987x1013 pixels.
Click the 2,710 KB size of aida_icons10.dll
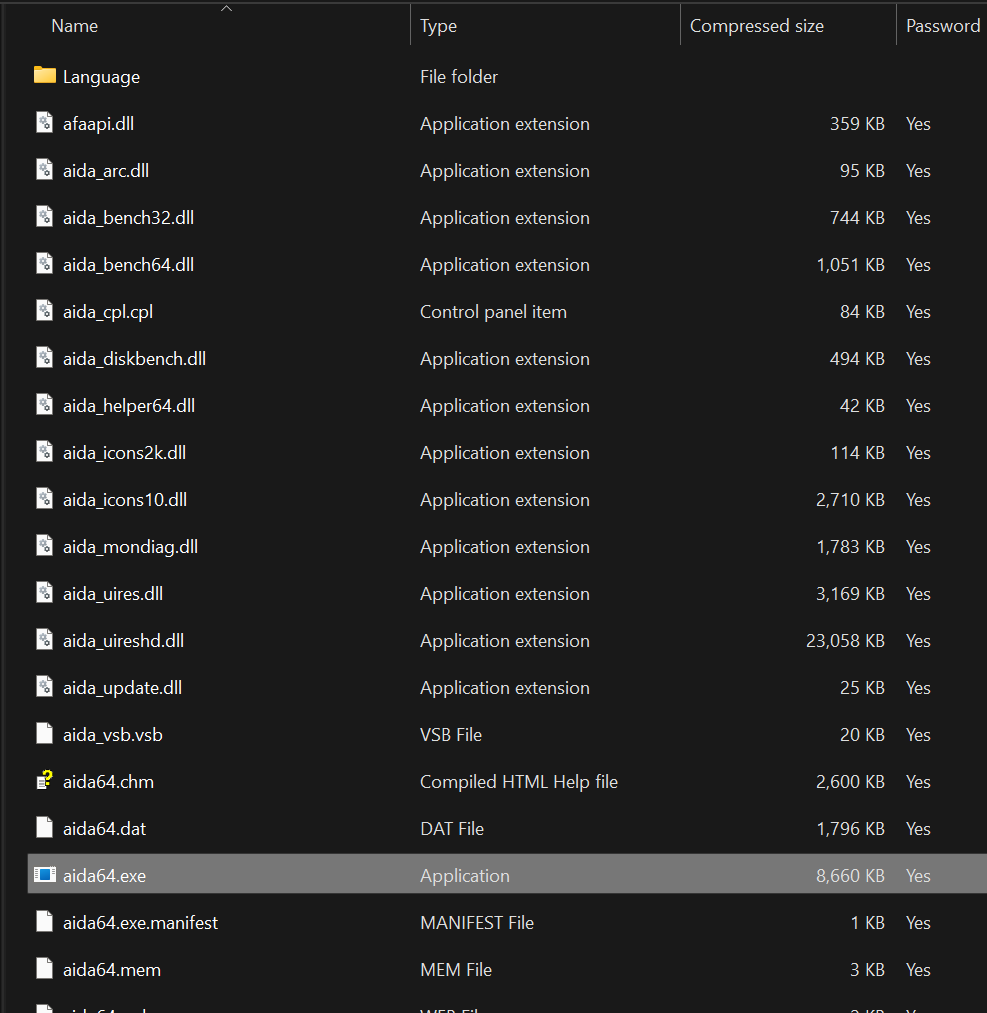pyautogui.click(x=851, y=500)
